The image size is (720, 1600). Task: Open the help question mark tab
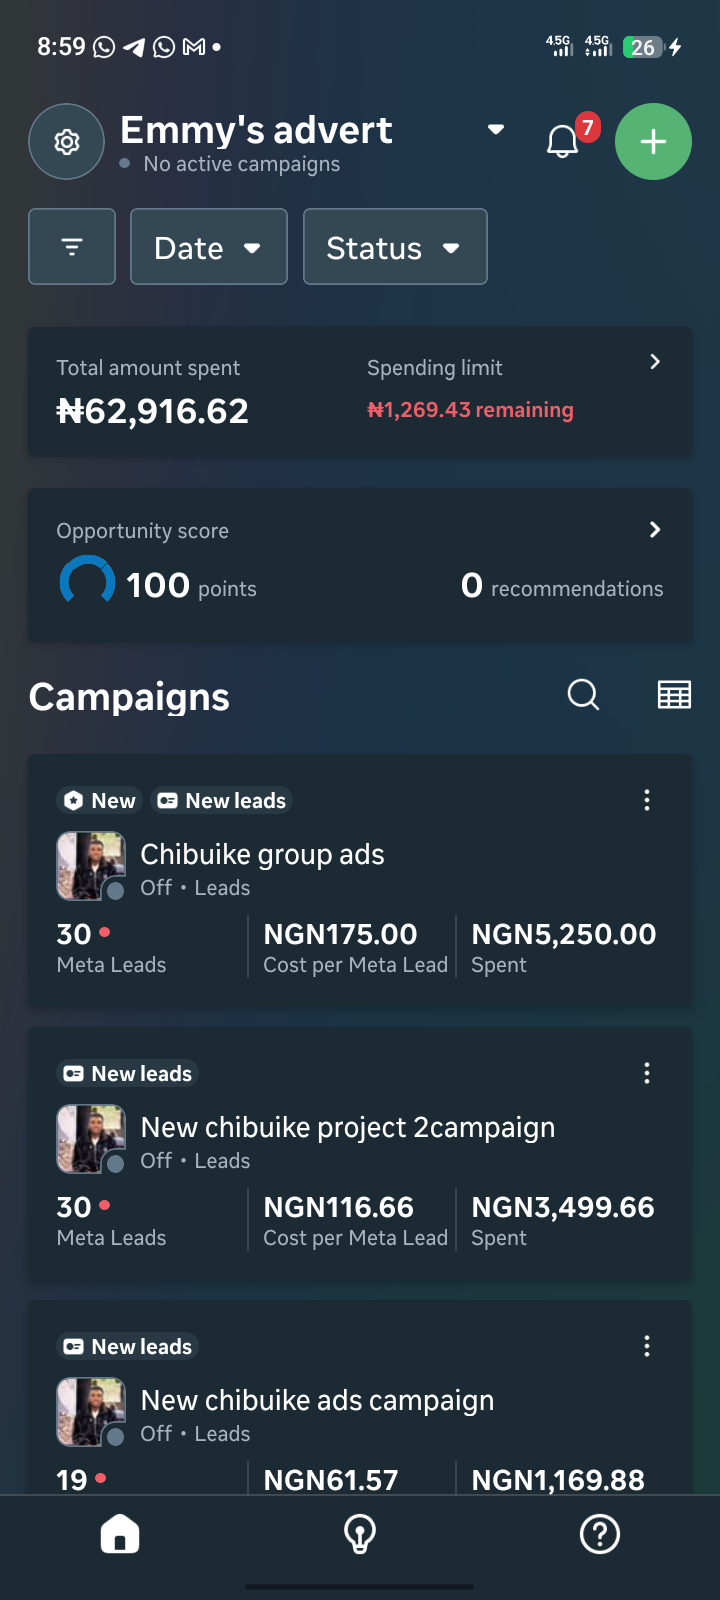coord(600,1534)
